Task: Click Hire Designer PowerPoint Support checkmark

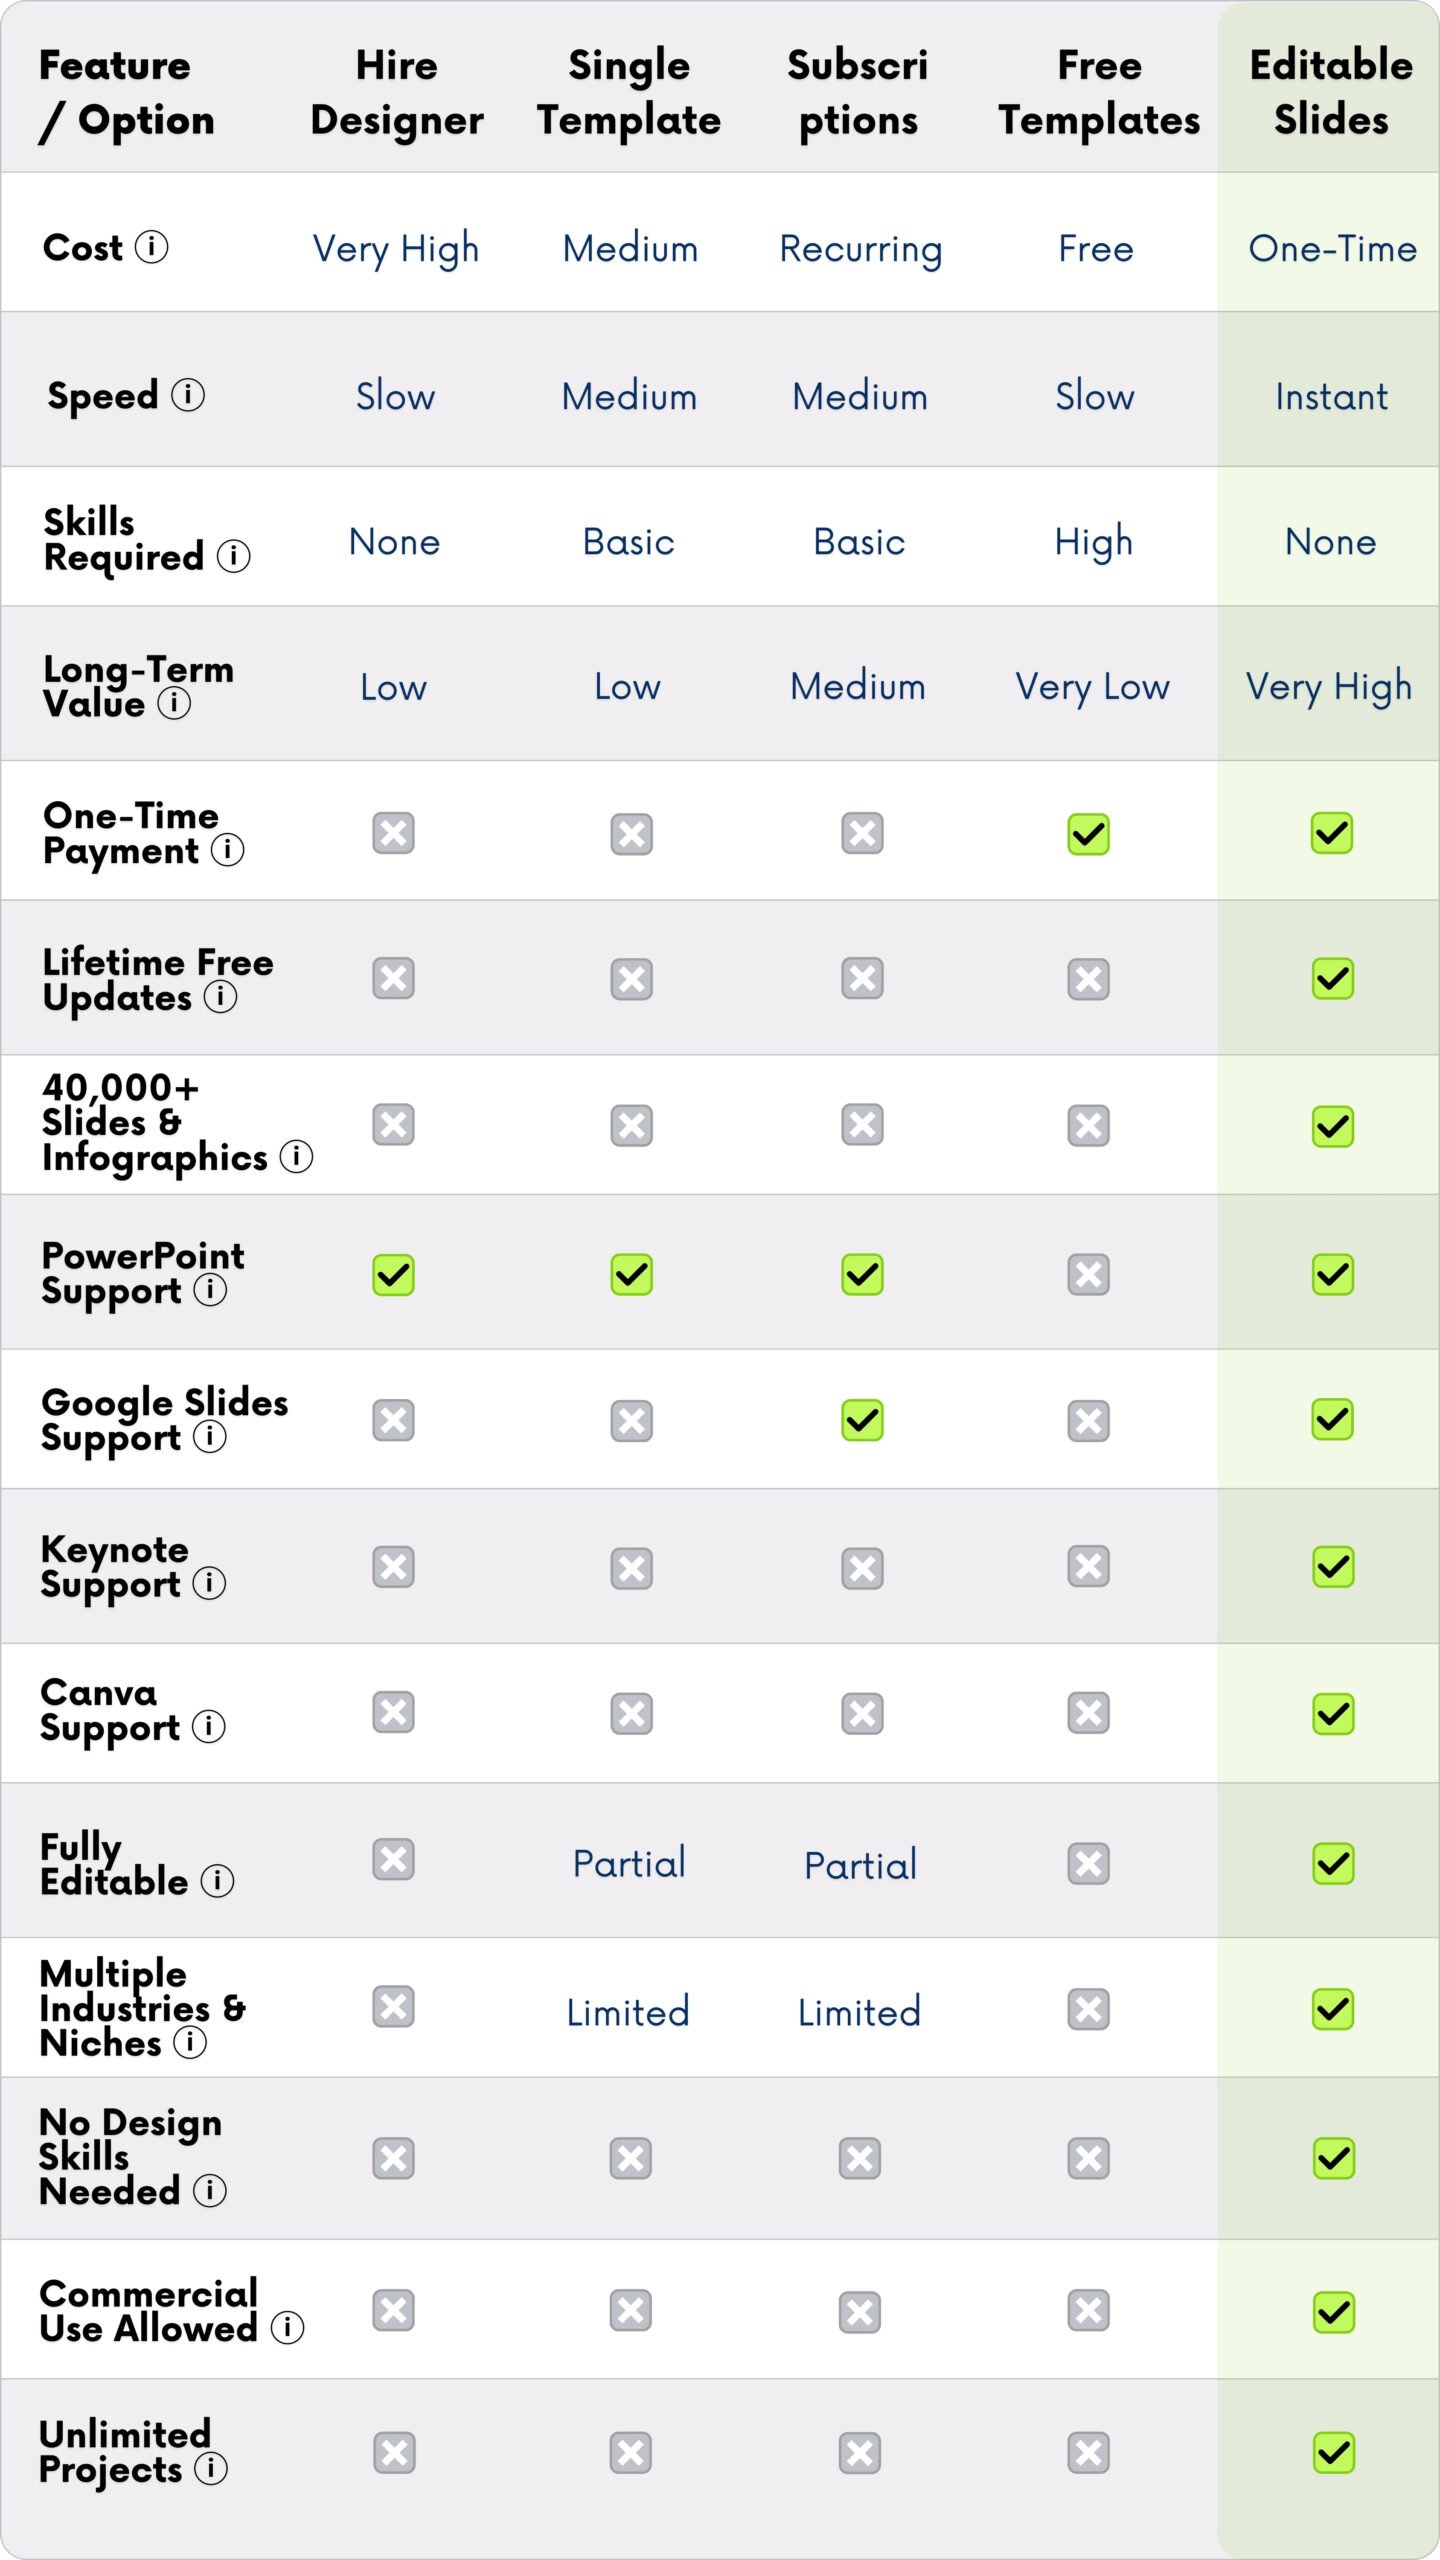Action: pyautogui.click(x=394, y=1274)
